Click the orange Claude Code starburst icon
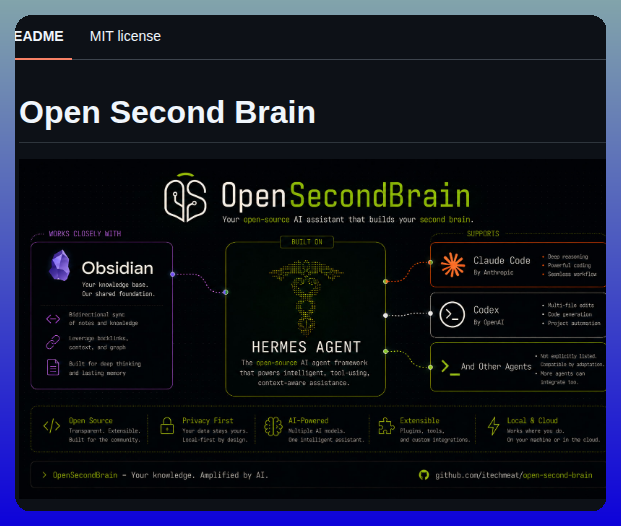 (453, 265)
